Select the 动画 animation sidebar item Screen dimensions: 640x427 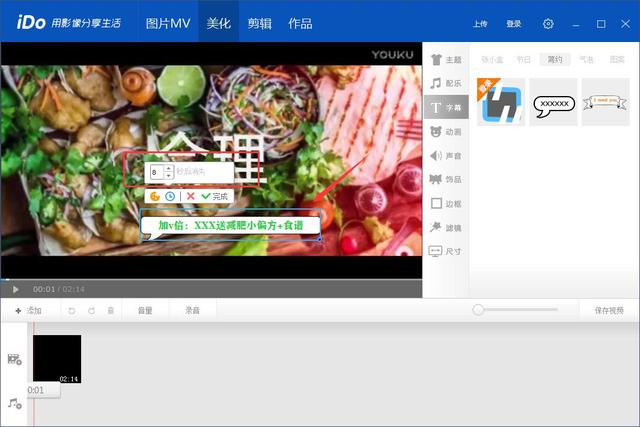(x=445, y=131)
